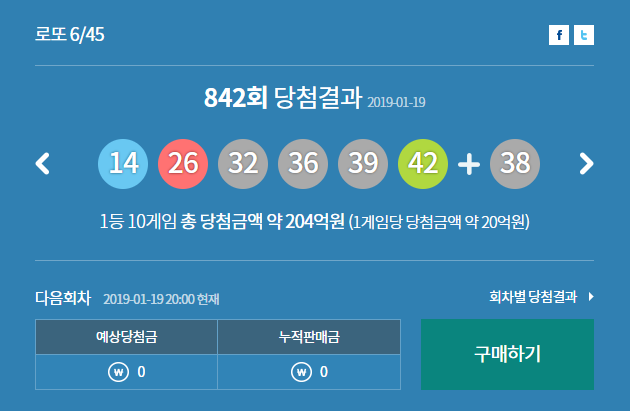Click the 2019-01-19 20:00 현재 timestamp
This screenshot has width=630, height=411.
161,299
